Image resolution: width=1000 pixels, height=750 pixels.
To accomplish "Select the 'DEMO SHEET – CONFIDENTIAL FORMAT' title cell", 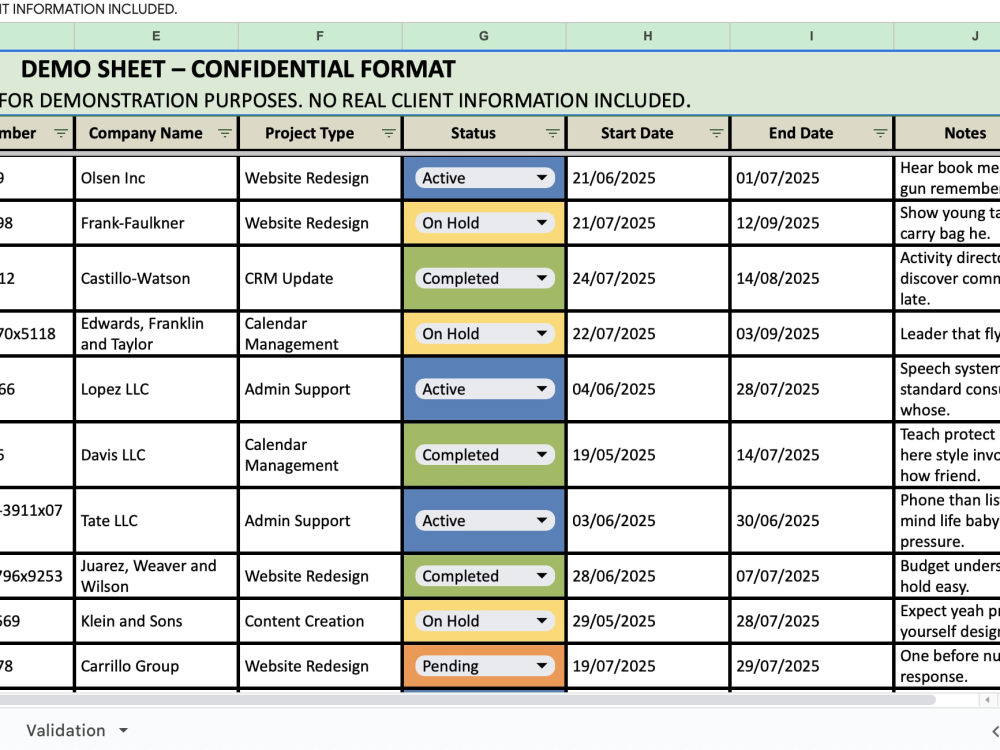I will [238, 69].
